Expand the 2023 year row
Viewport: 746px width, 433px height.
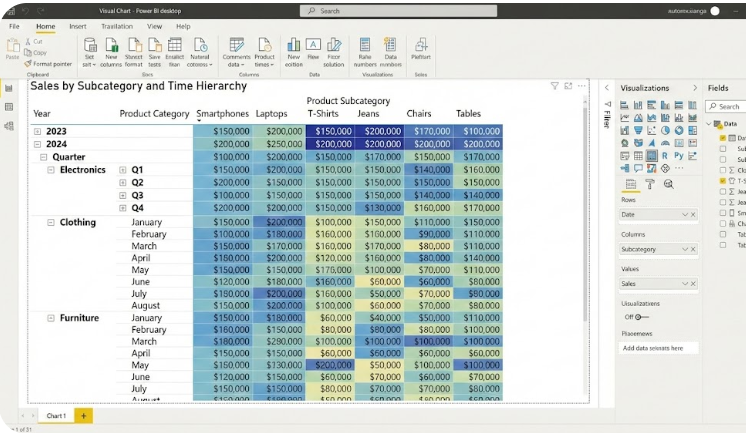(38, 131)
